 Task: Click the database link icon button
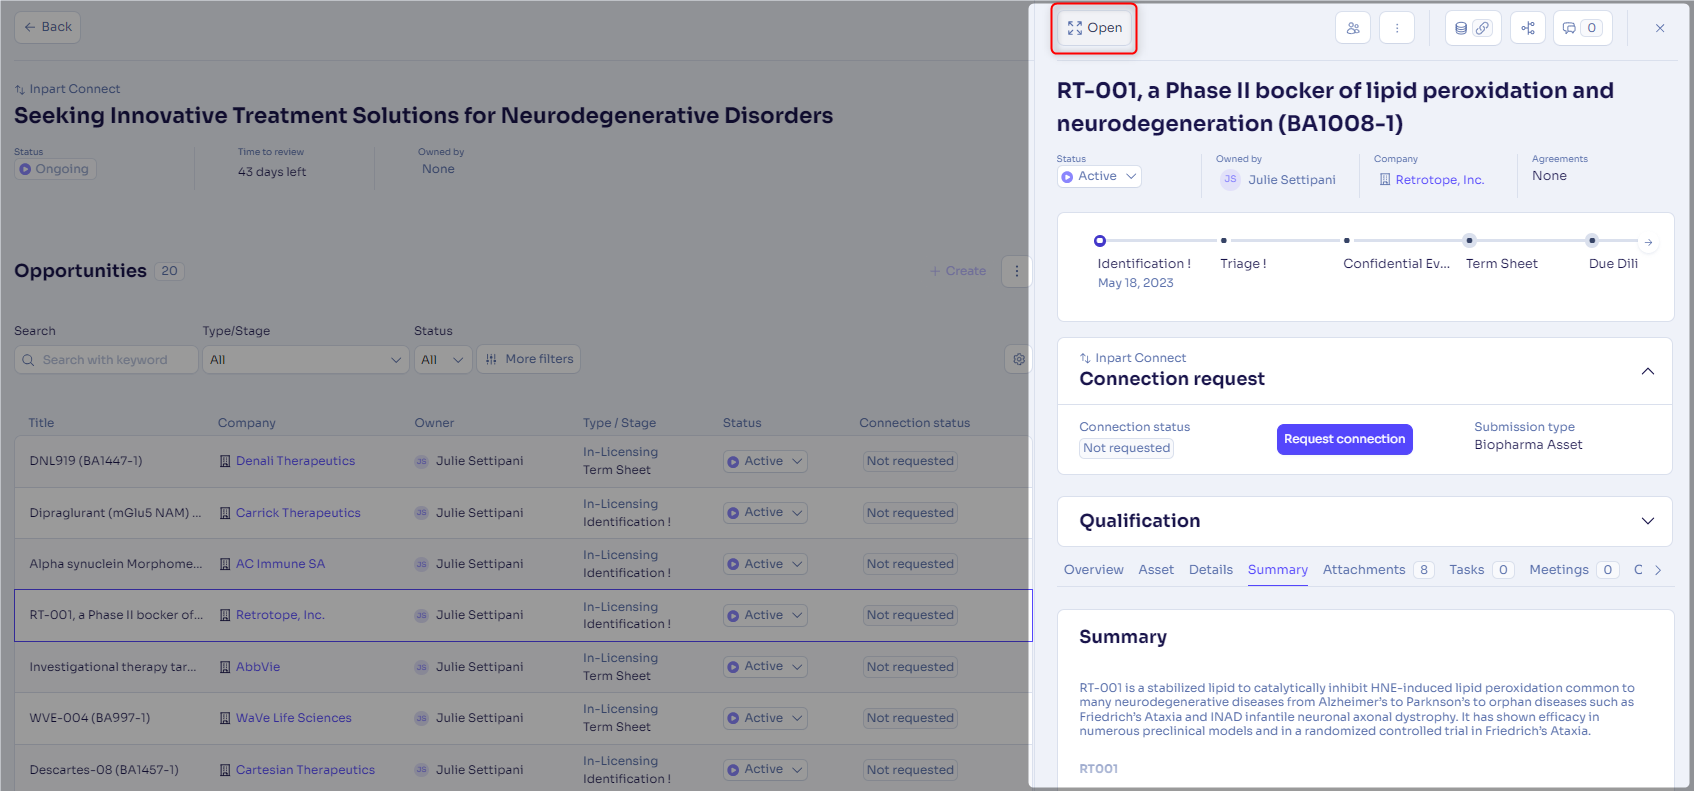click(1472, 28)
